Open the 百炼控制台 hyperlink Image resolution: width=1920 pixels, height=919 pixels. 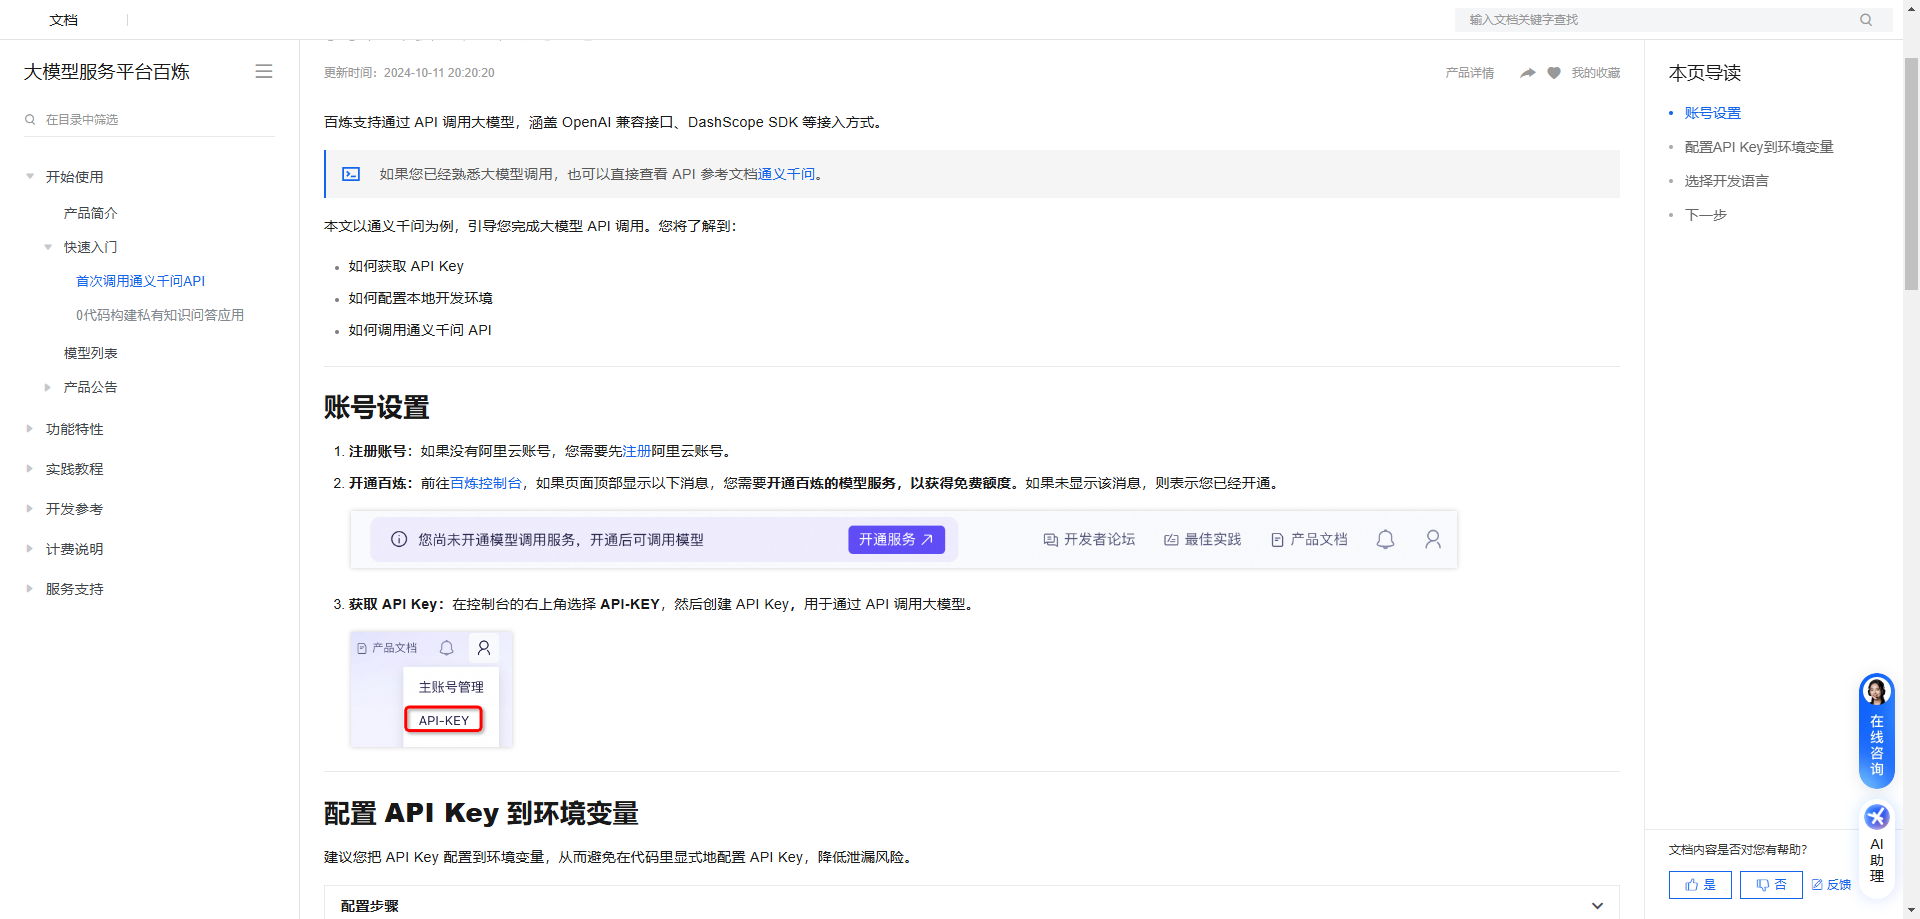coord(486,483)
